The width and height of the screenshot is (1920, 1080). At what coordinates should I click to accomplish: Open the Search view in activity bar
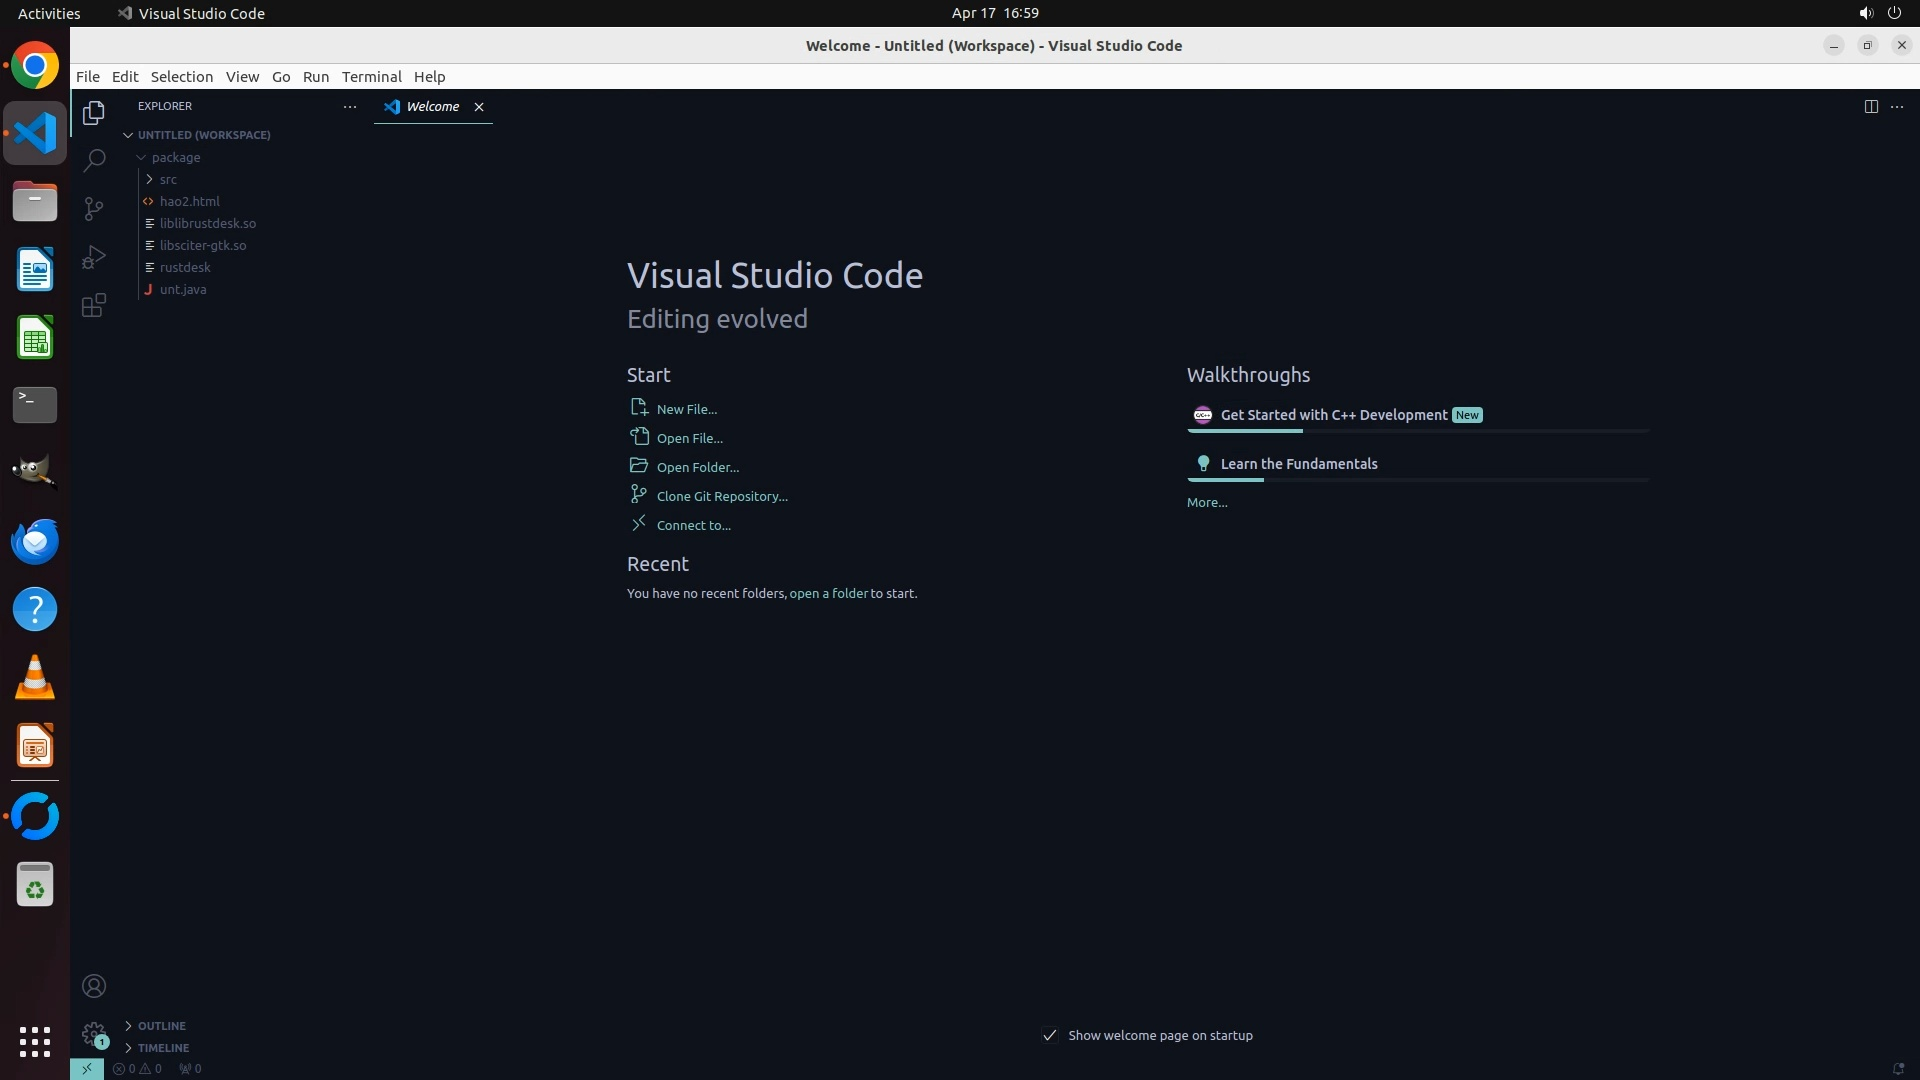pyautogui.click(x=94, y=160)
